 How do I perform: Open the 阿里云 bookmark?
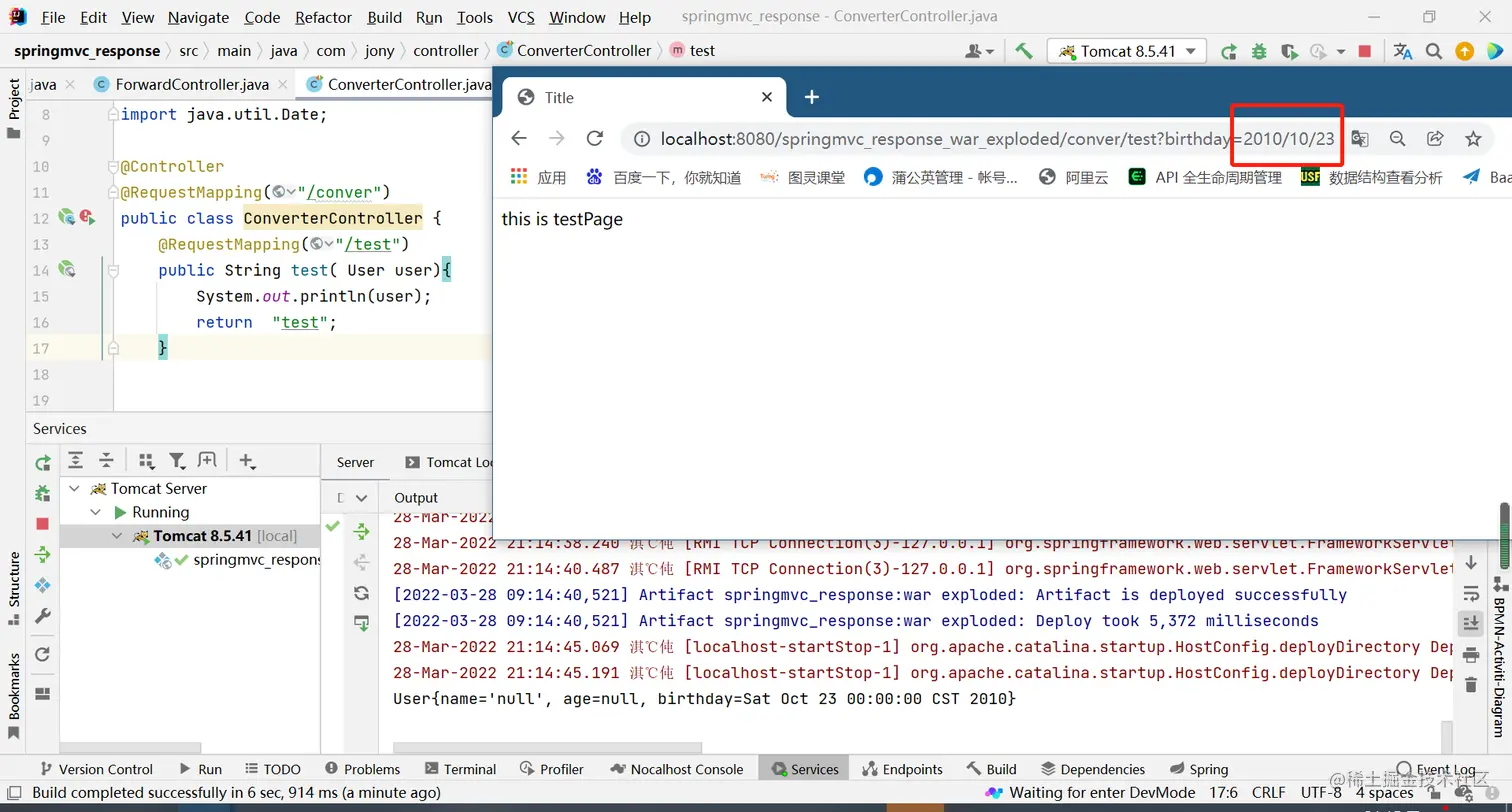point(1074,177)
